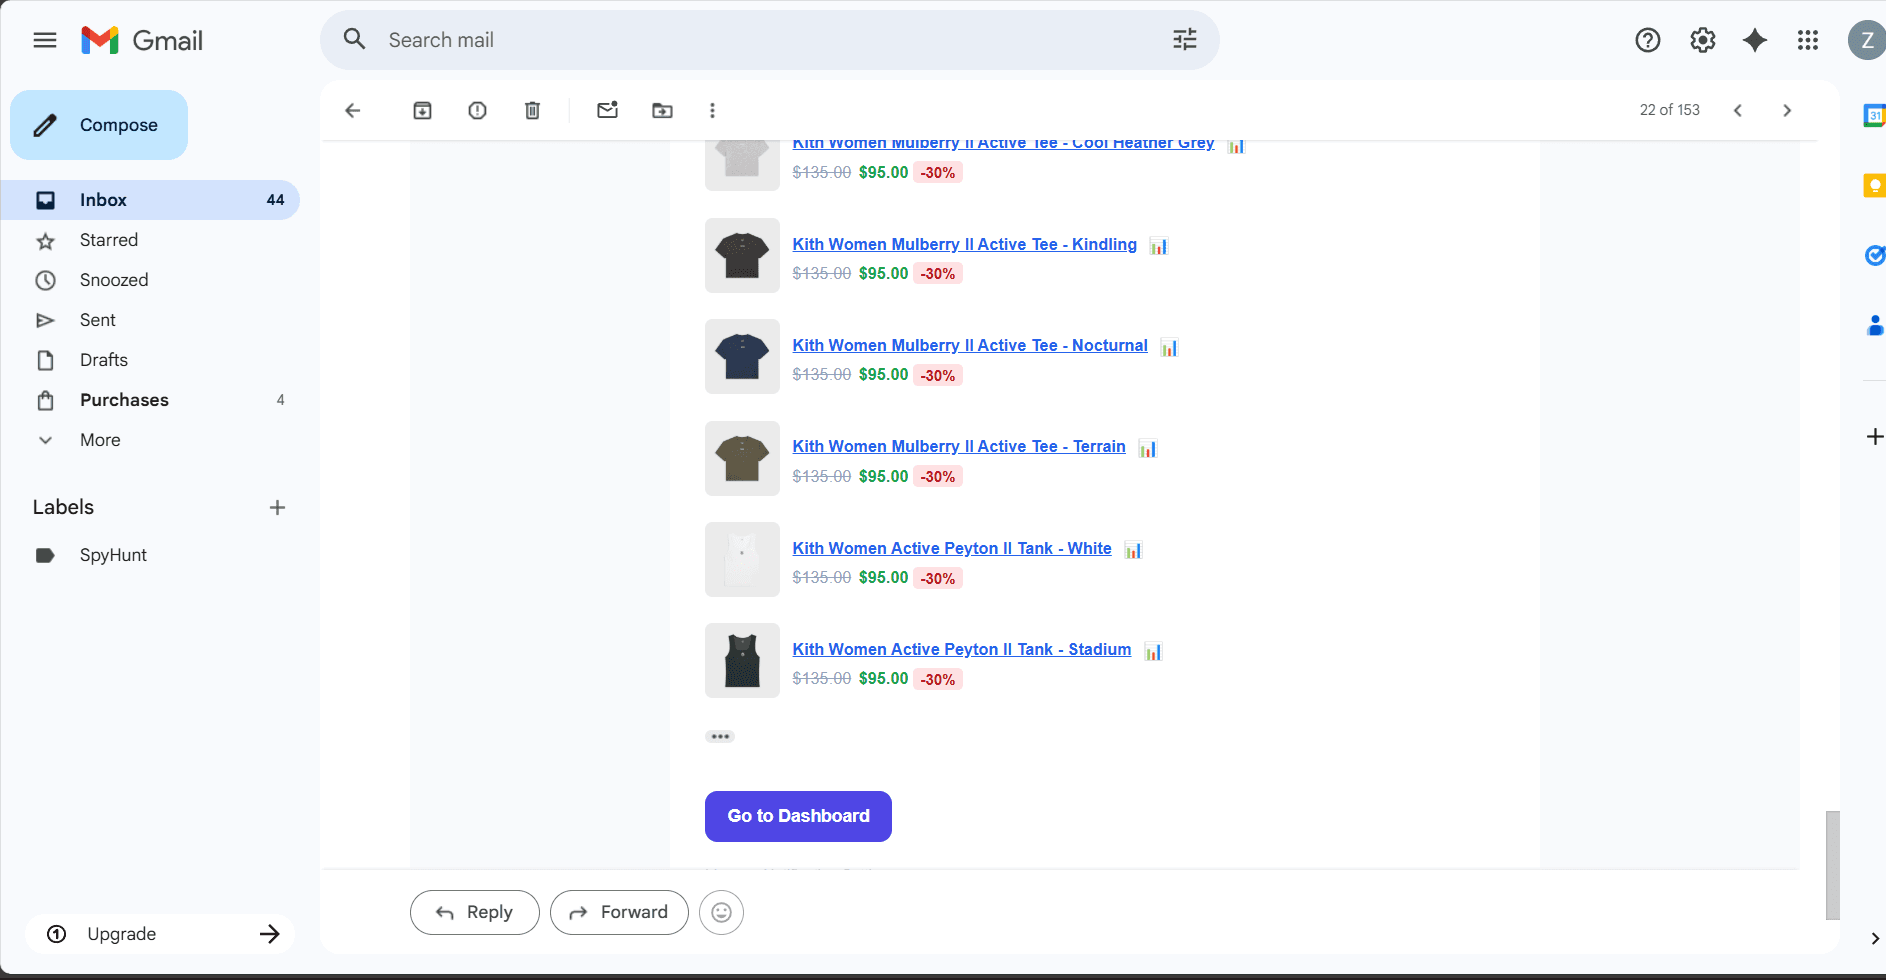This screenshot has height=980, width=1886.
Task: Open Google Calendar side panel
Action: (1872, 117)
